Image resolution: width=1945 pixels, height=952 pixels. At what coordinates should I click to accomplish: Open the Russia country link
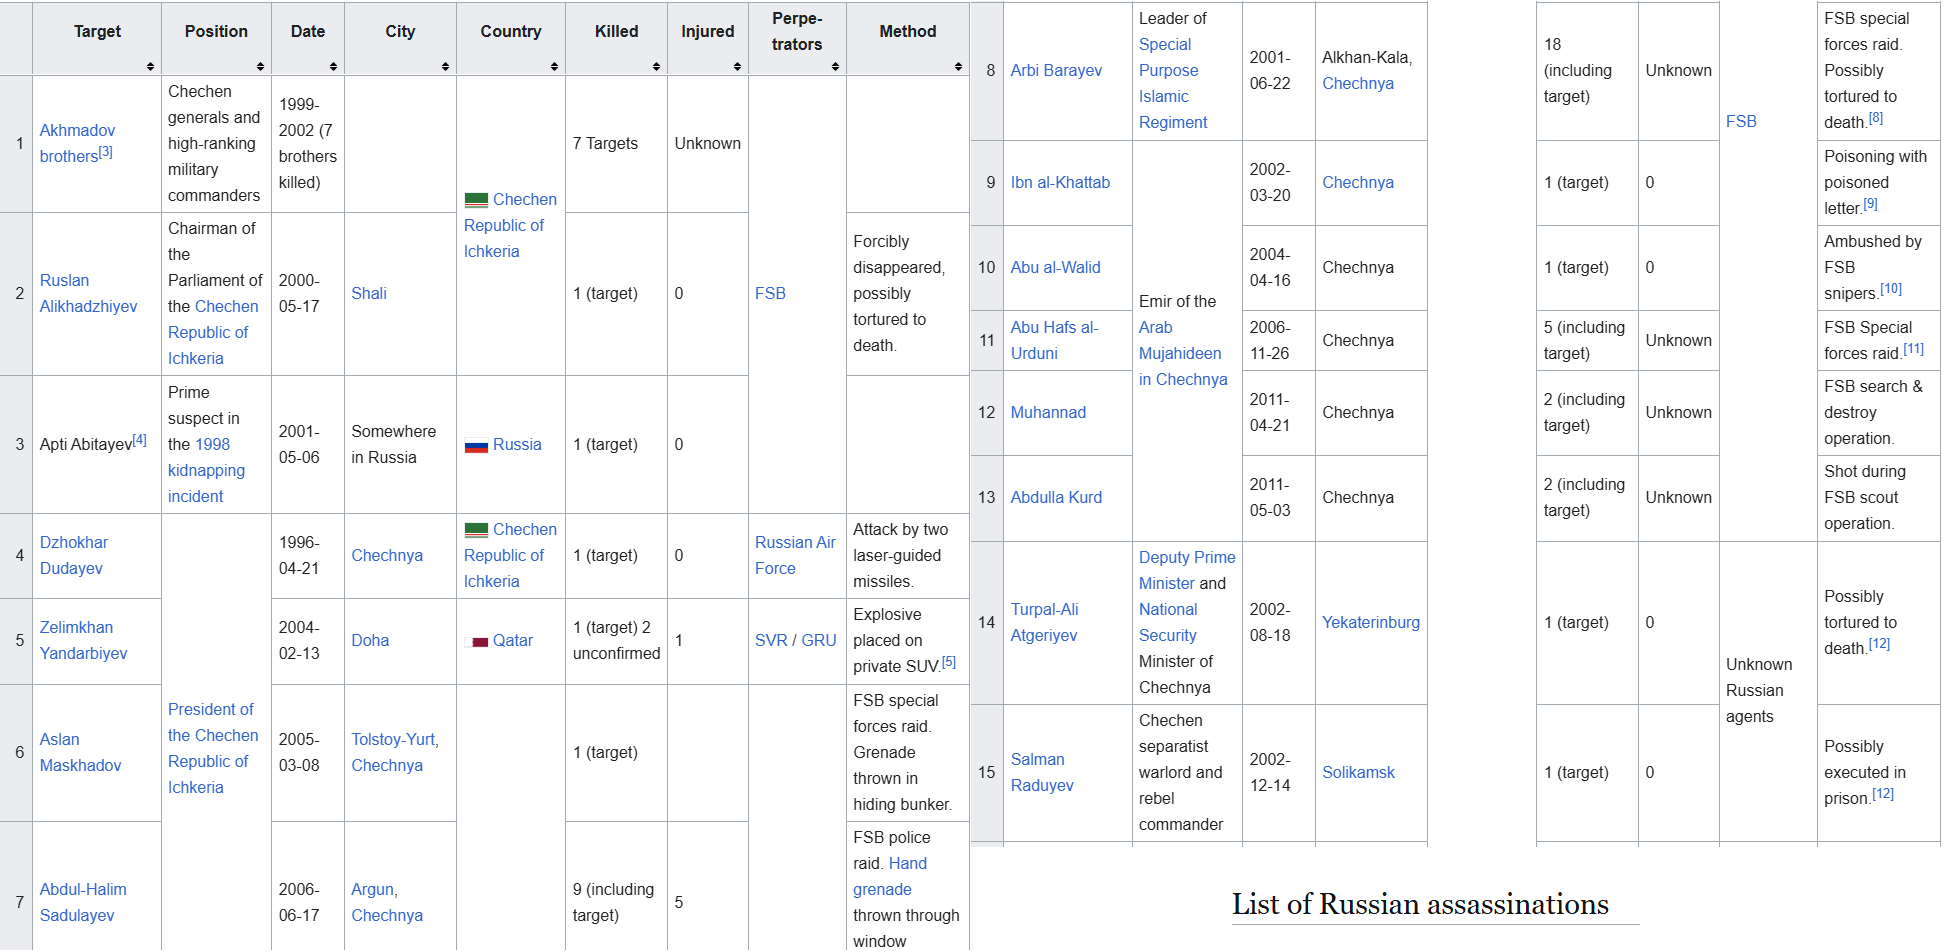click(517, 444)
